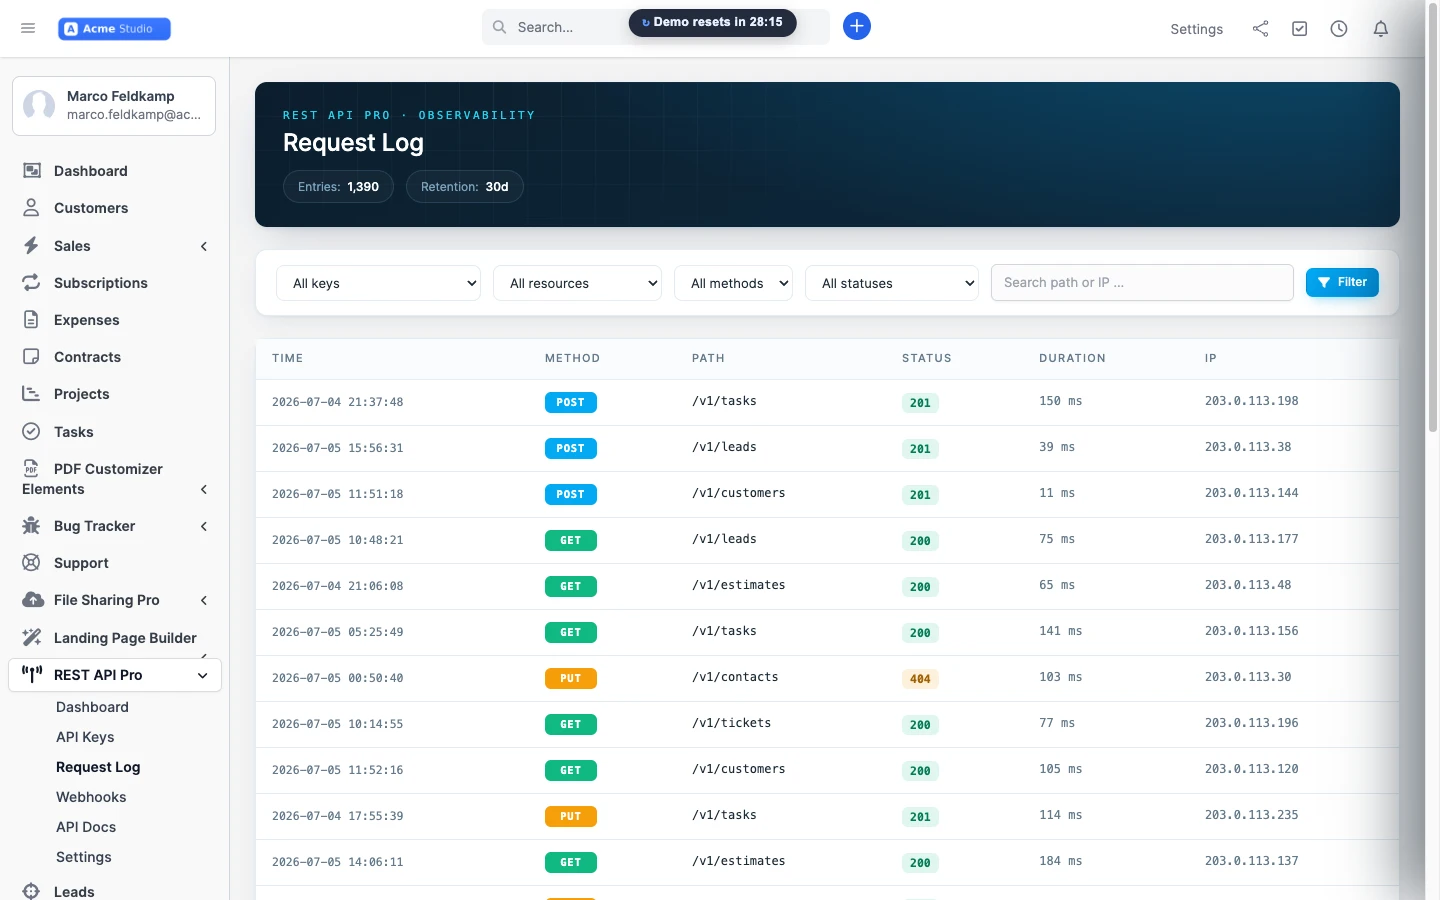
Task: Click IP 203.0.113.198
Action: click(x=1251, y=401)
